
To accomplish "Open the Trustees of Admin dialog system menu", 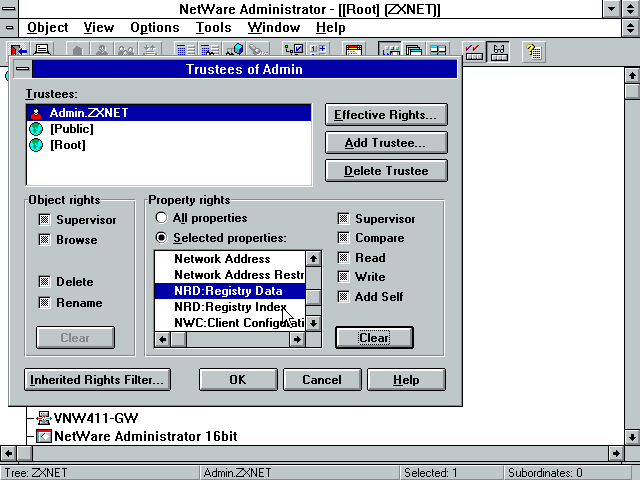I will pos(22,69).
